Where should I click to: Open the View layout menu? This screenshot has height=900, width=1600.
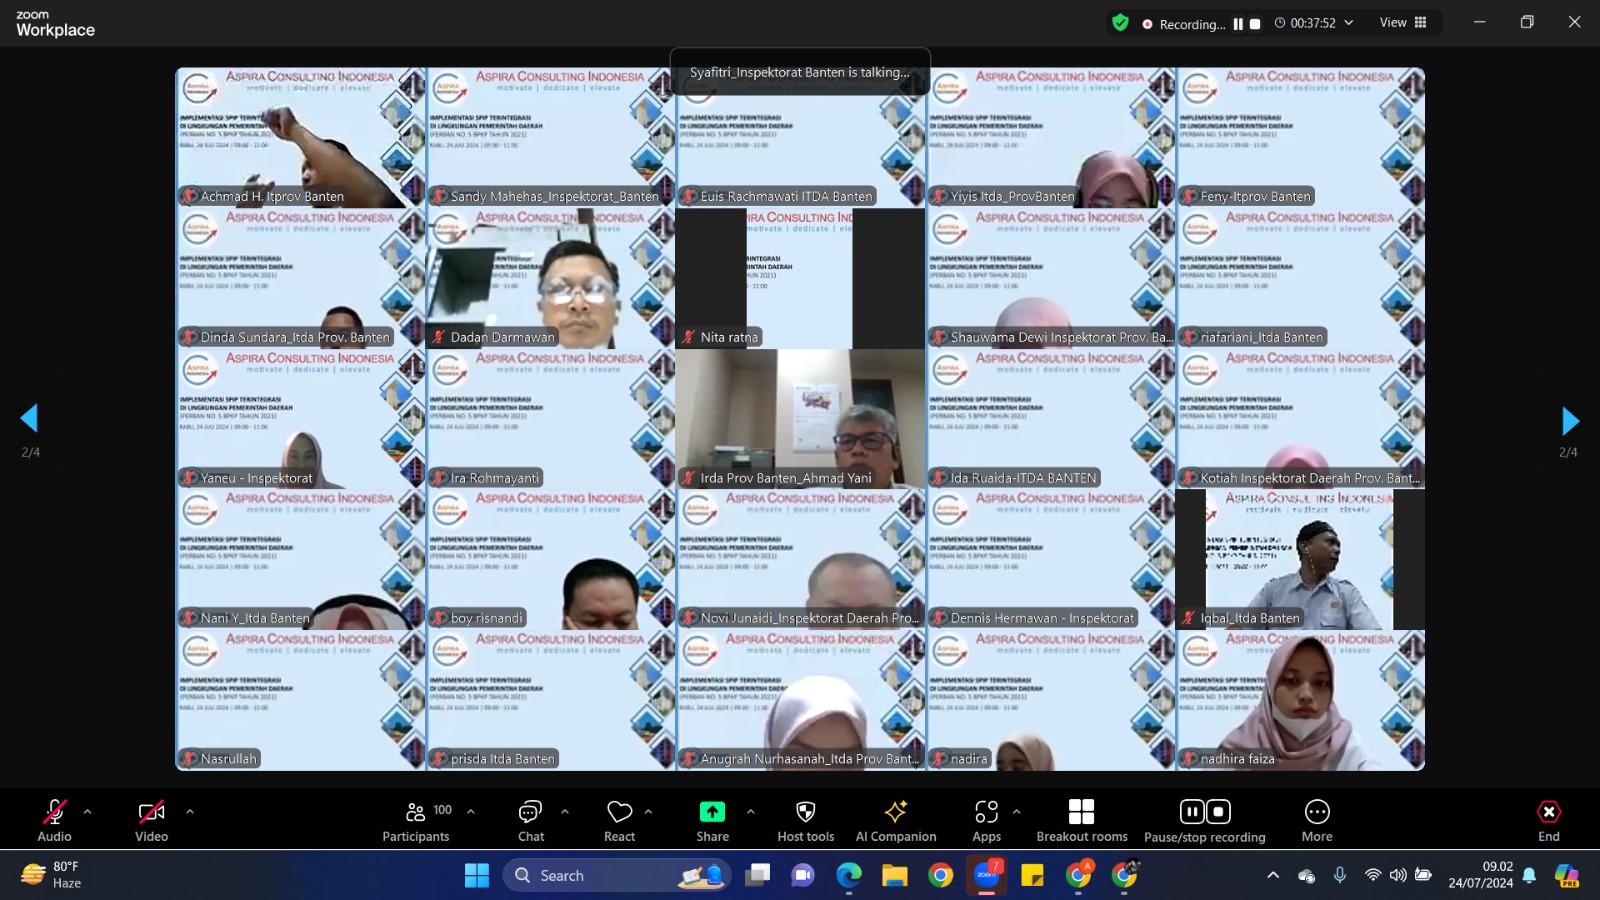coord(1403,23)
